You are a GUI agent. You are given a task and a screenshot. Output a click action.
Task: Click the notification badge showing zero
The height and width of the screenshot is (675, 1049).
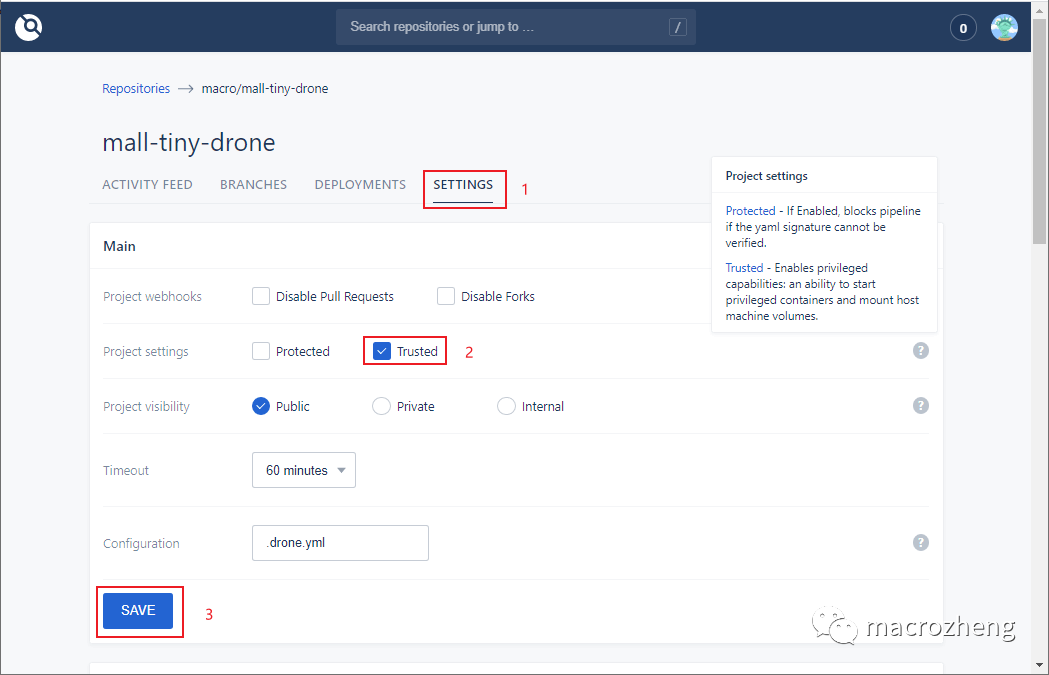[962, 27]
